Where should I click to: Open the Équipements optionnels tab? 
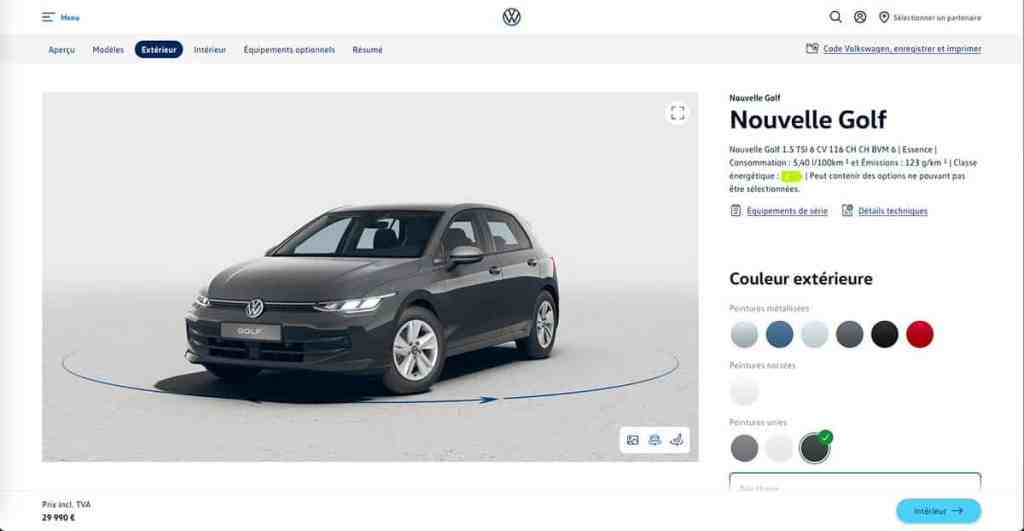[x=289, y=50]
